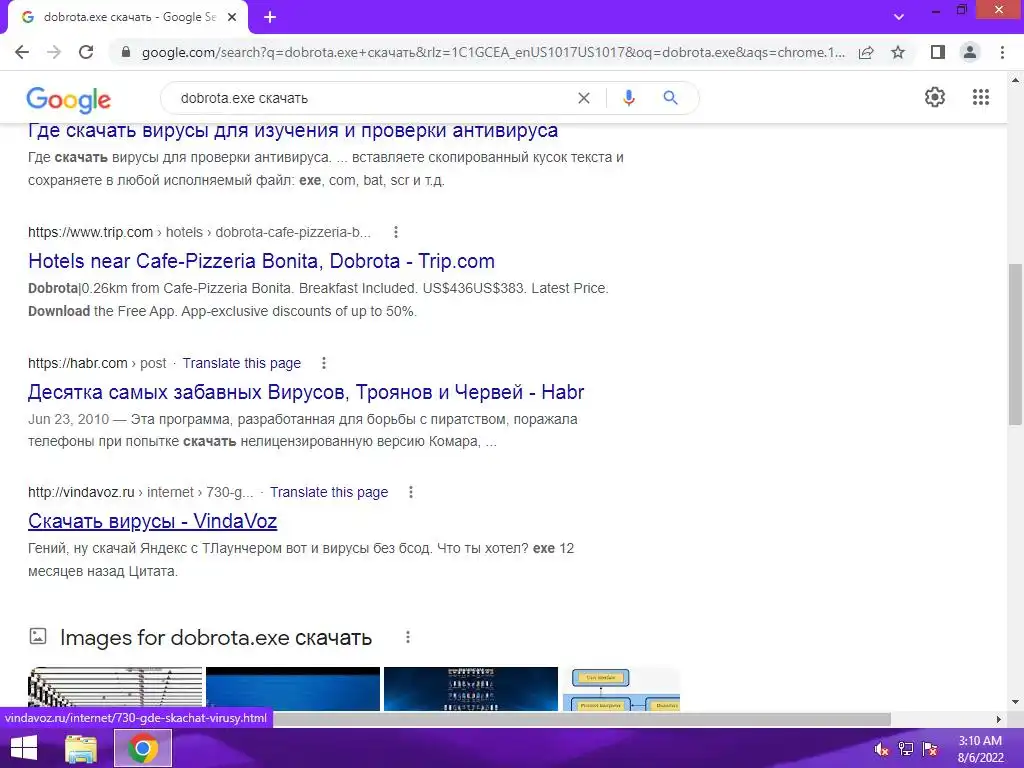The image size is (1024, 768).
Task: Click the https://habr.com breadcrumb URL
Action: [78, 363]
